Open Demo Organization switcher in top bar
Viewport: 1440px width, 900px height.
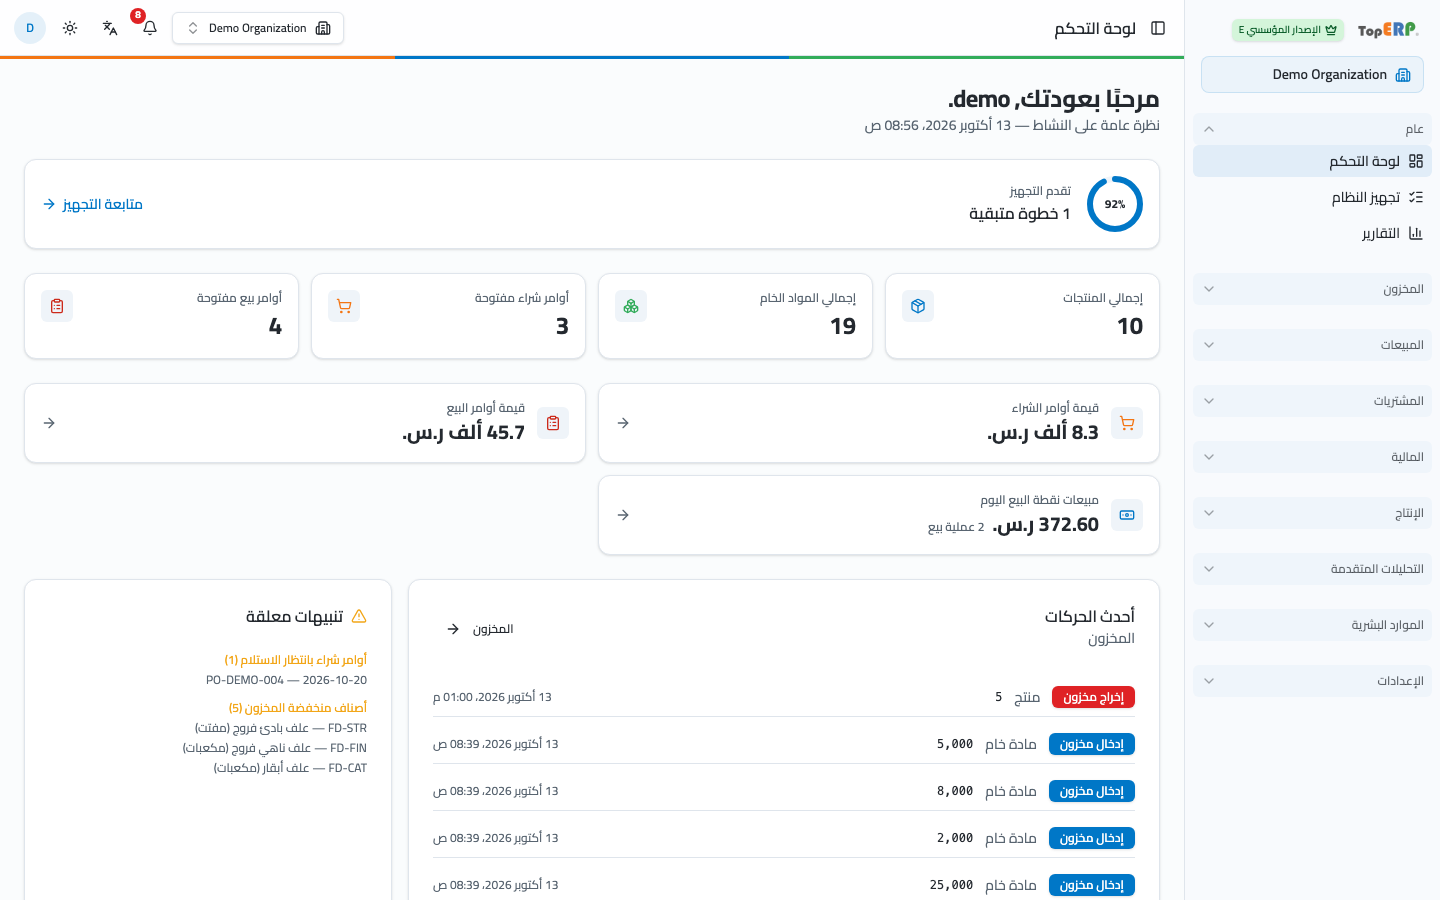258,28
